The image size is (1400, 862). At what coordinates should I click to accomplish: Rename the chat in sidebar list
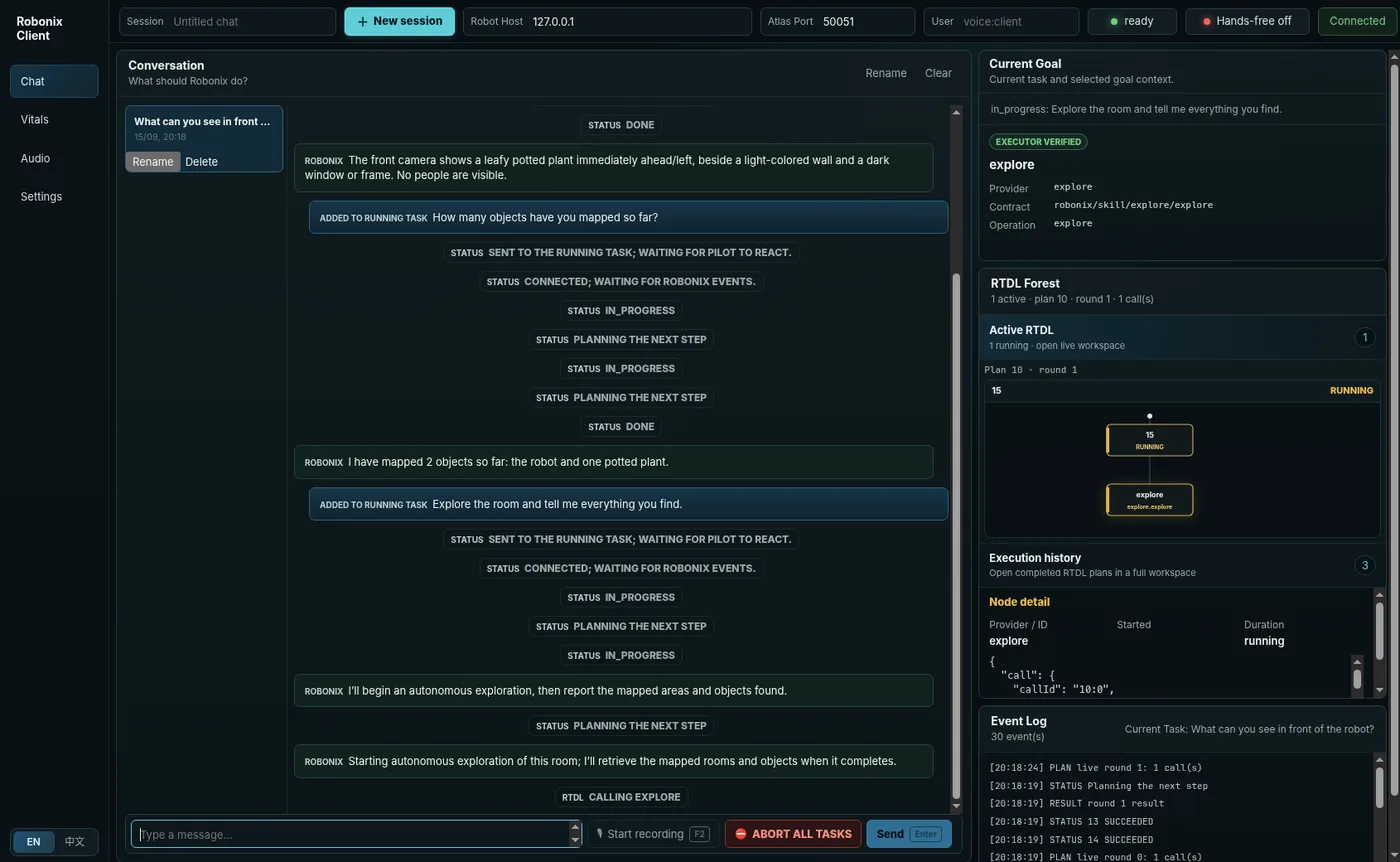(x=153, y=162)
